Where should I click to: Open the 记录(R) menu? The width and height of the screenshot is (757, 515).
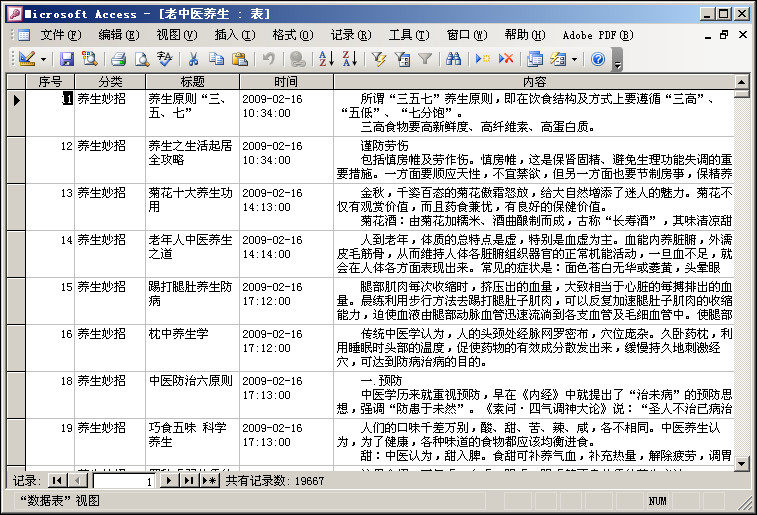point(351,35)
